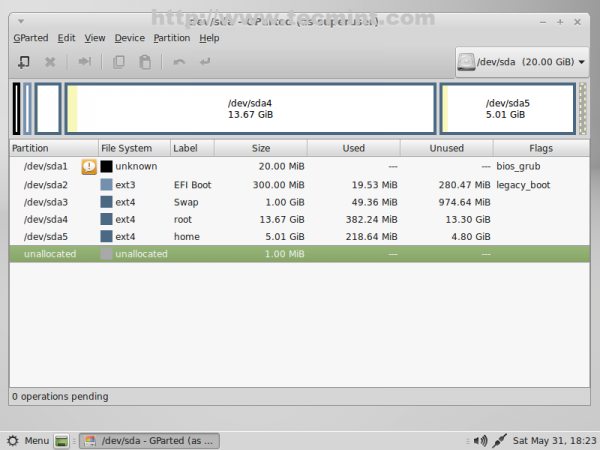Click the show desktop icon in taskbar
600x450 pixels.
coord(61,441)
